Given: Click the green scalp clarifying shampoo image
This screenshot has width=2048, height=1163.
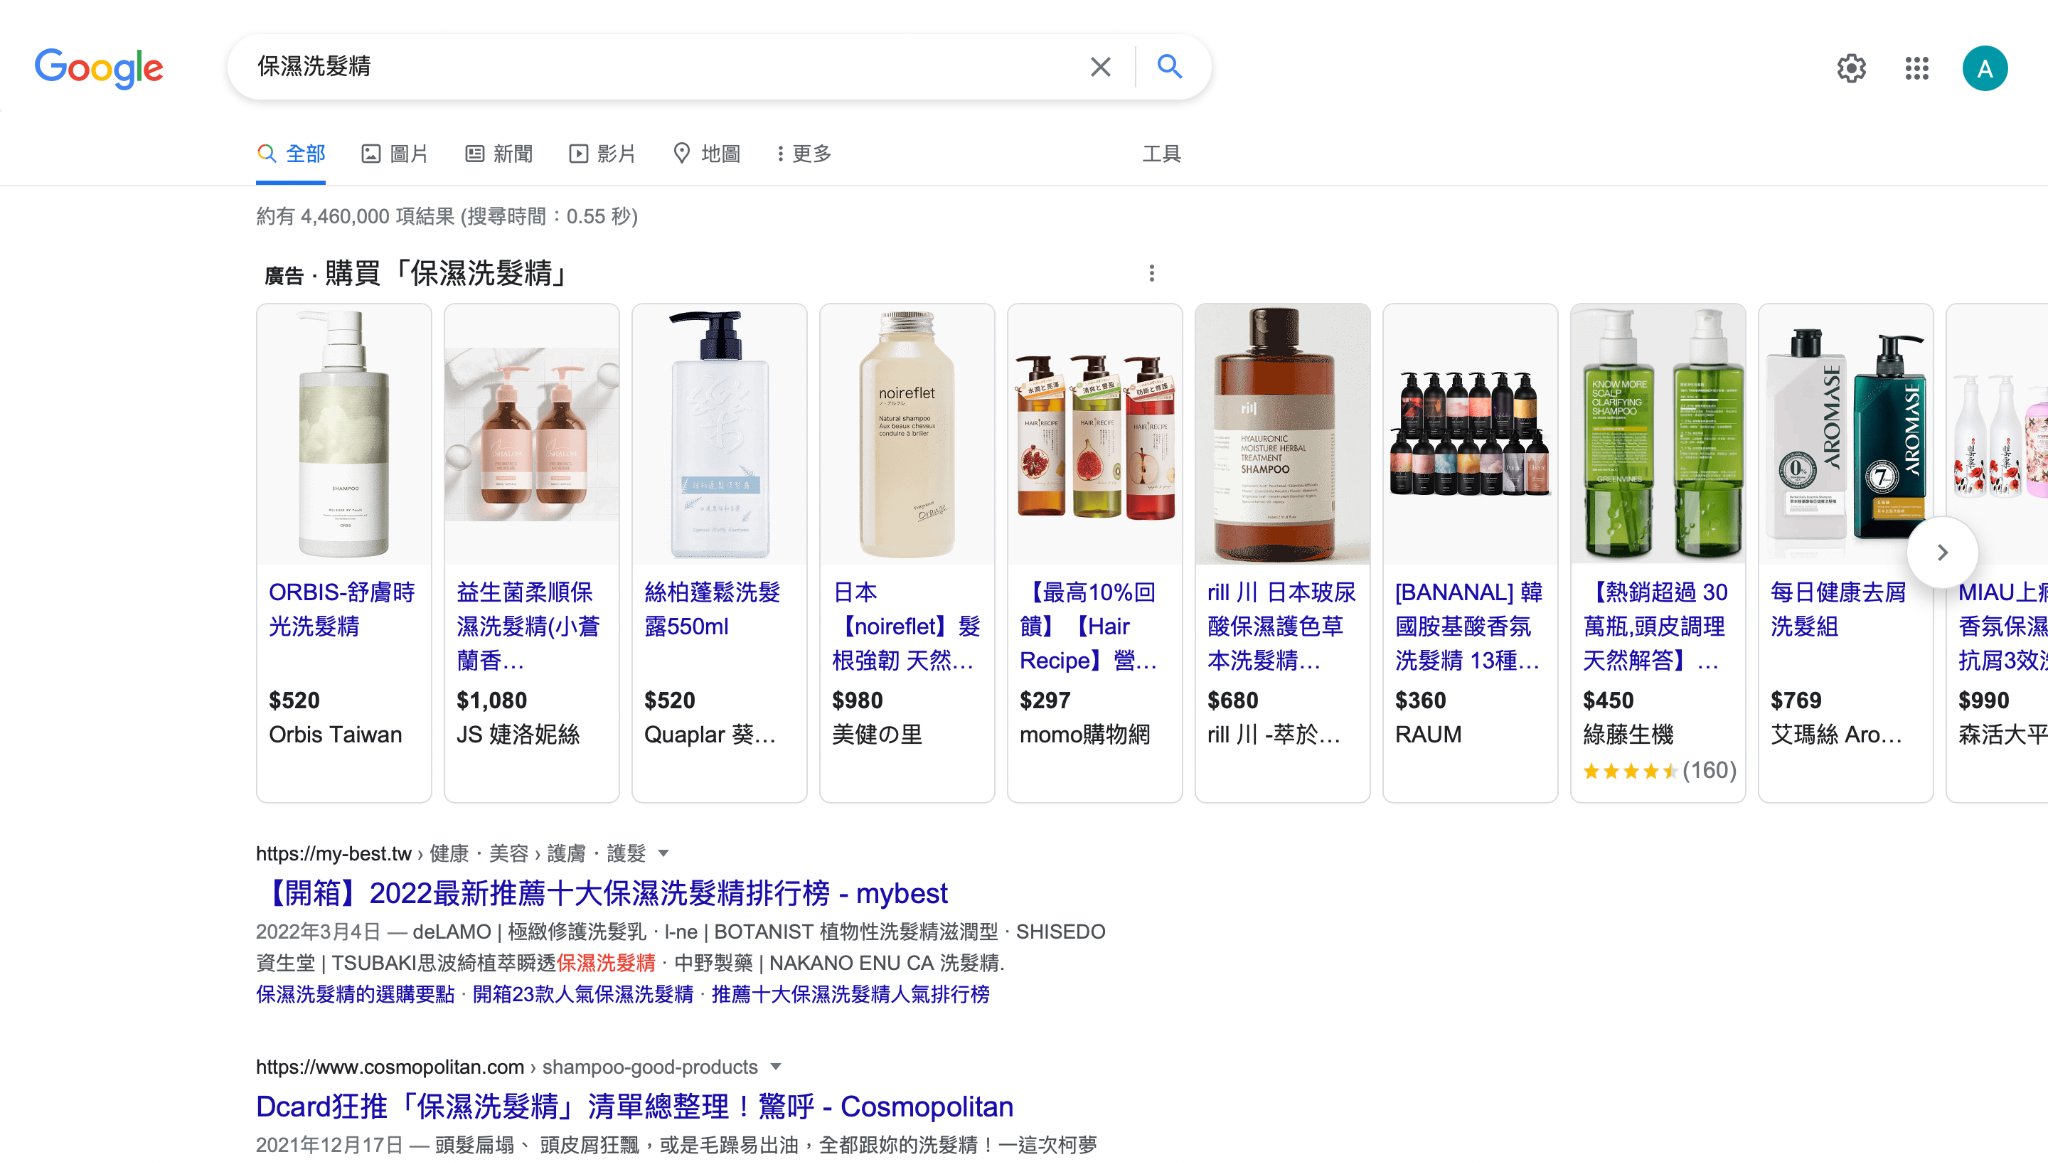Looking at the screenshot, I should coord(1658,434).
